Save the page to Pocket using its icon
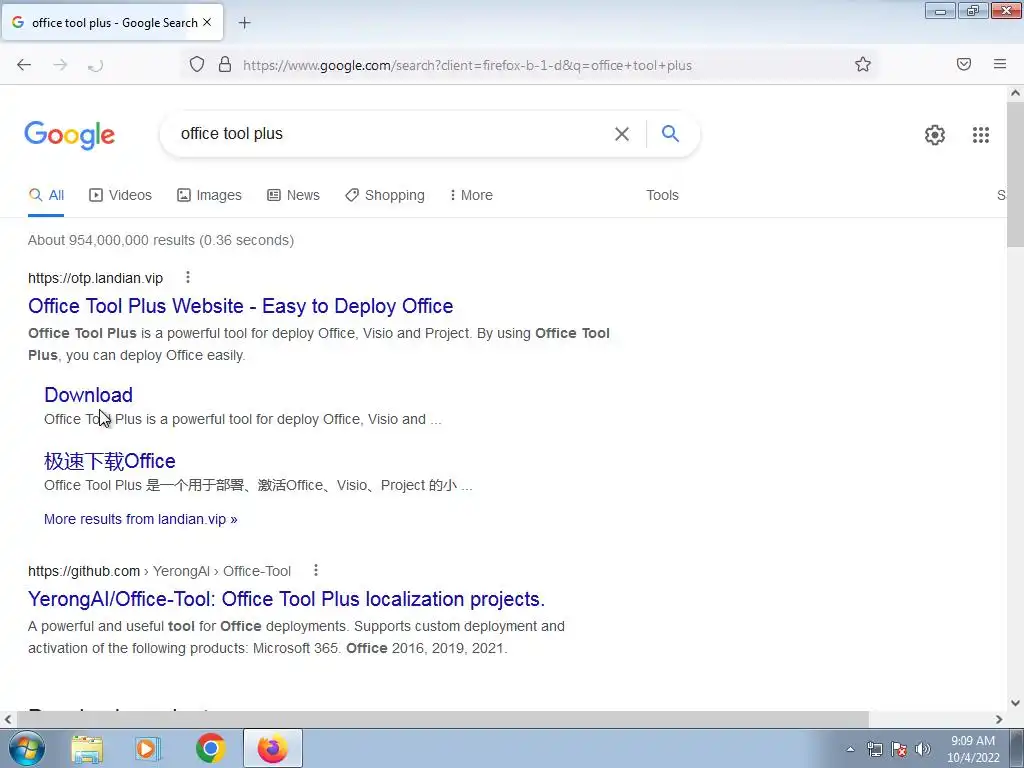The width and height of the screenshot is (1024, 768). tap(964, 64)
